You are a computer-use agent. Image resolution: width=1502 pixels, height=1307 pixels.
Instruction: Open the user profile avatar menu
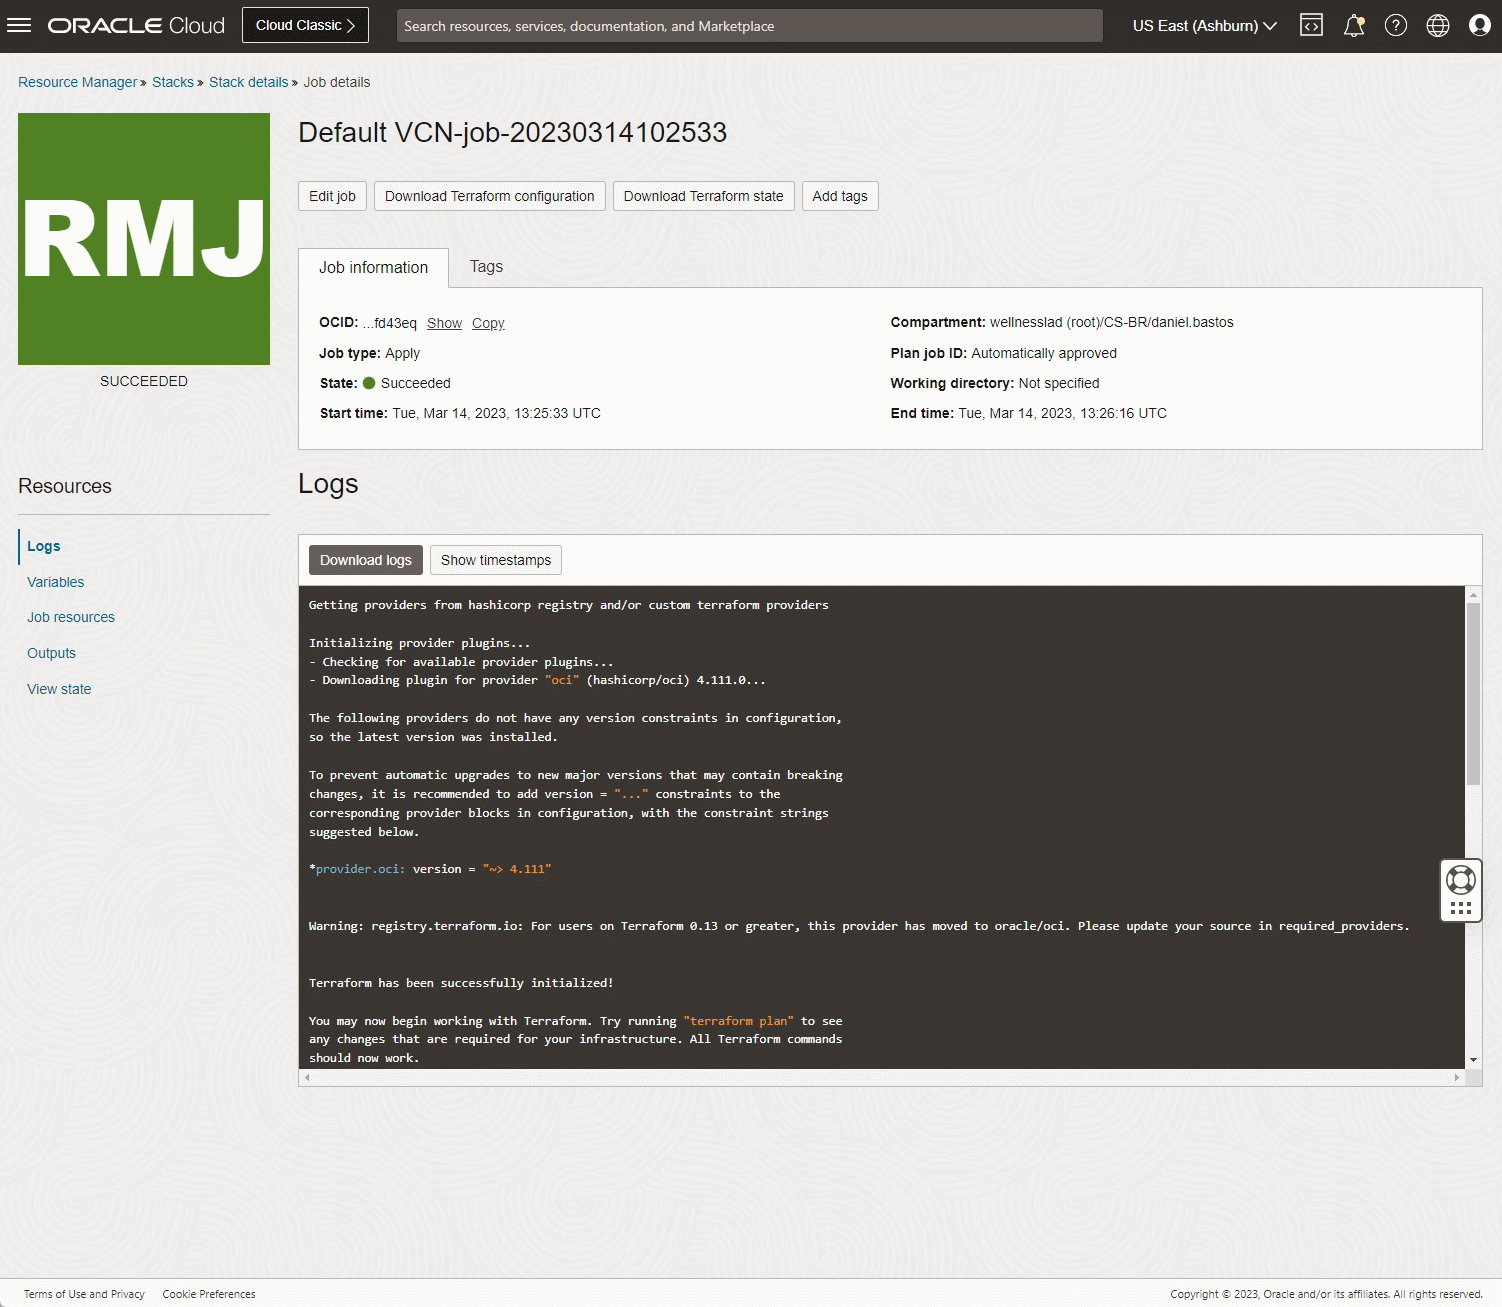tap(1480, 25)
